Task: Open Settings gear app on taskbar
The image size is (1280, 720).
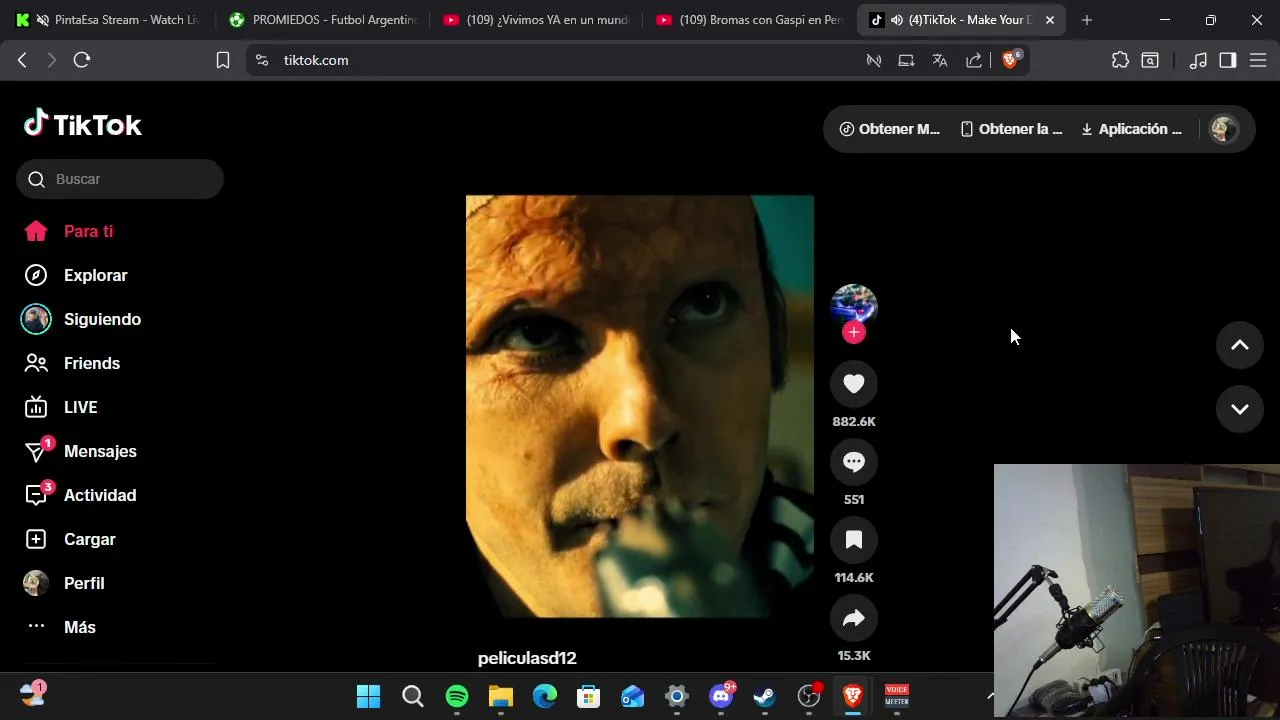Action: coord(677,696)
